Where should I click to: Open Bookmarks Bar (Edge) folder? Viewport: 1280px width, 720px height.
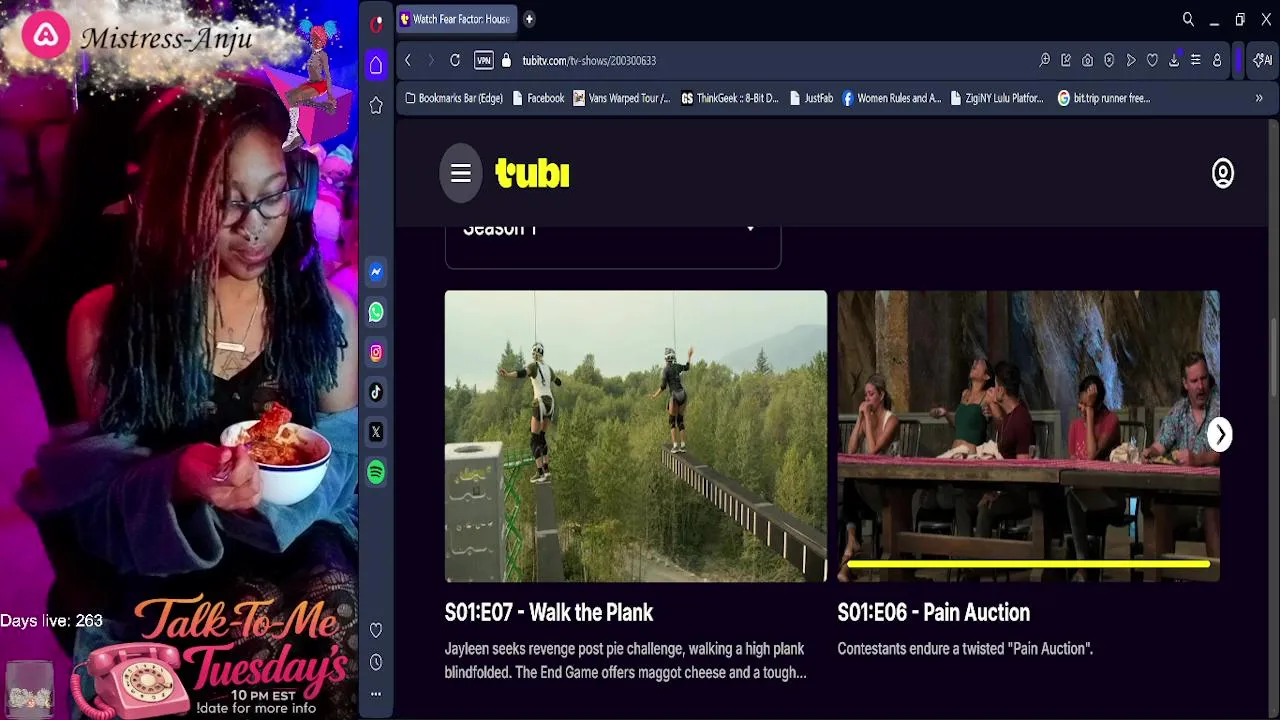point(454,98)
